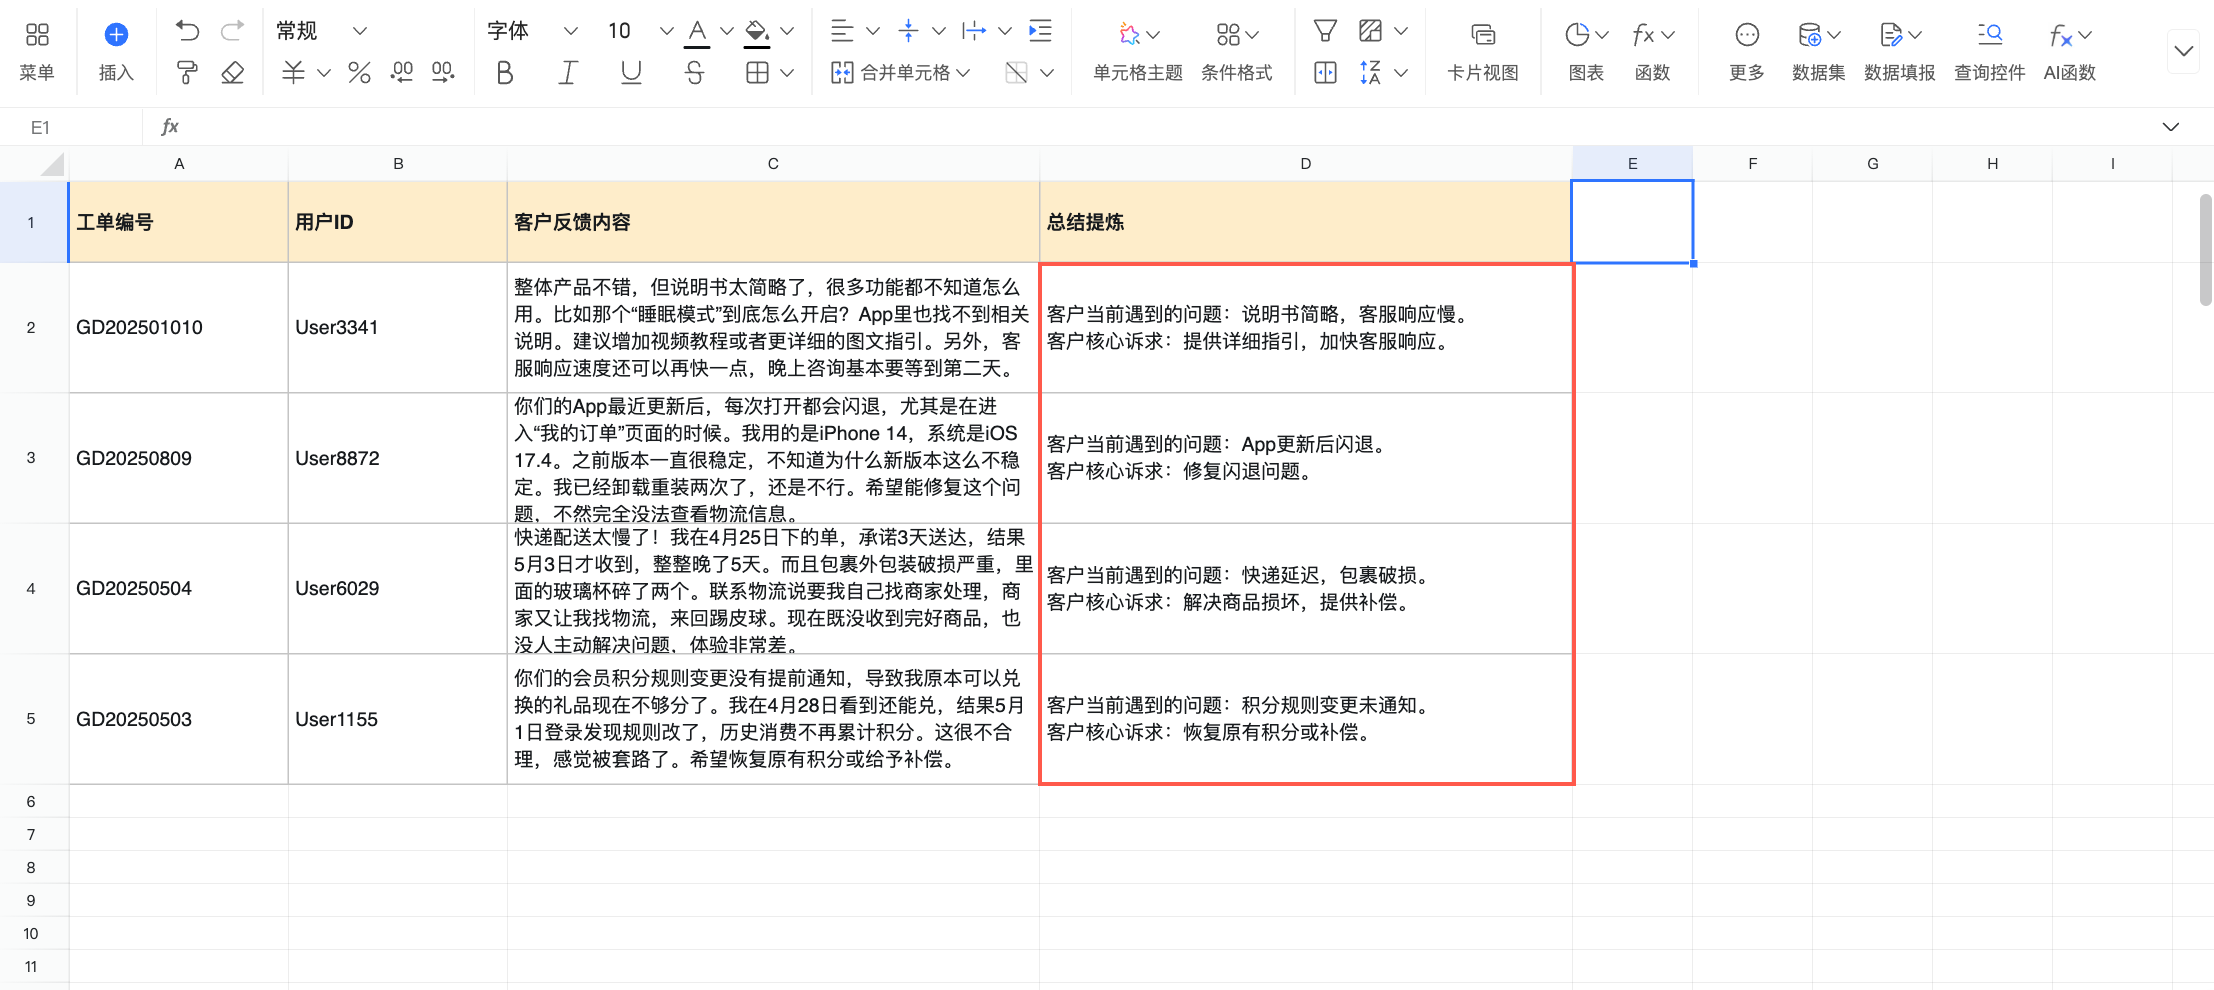Click the eraser clear-format icon
This screenshot has height=990, width=2214.
(232, 72)
